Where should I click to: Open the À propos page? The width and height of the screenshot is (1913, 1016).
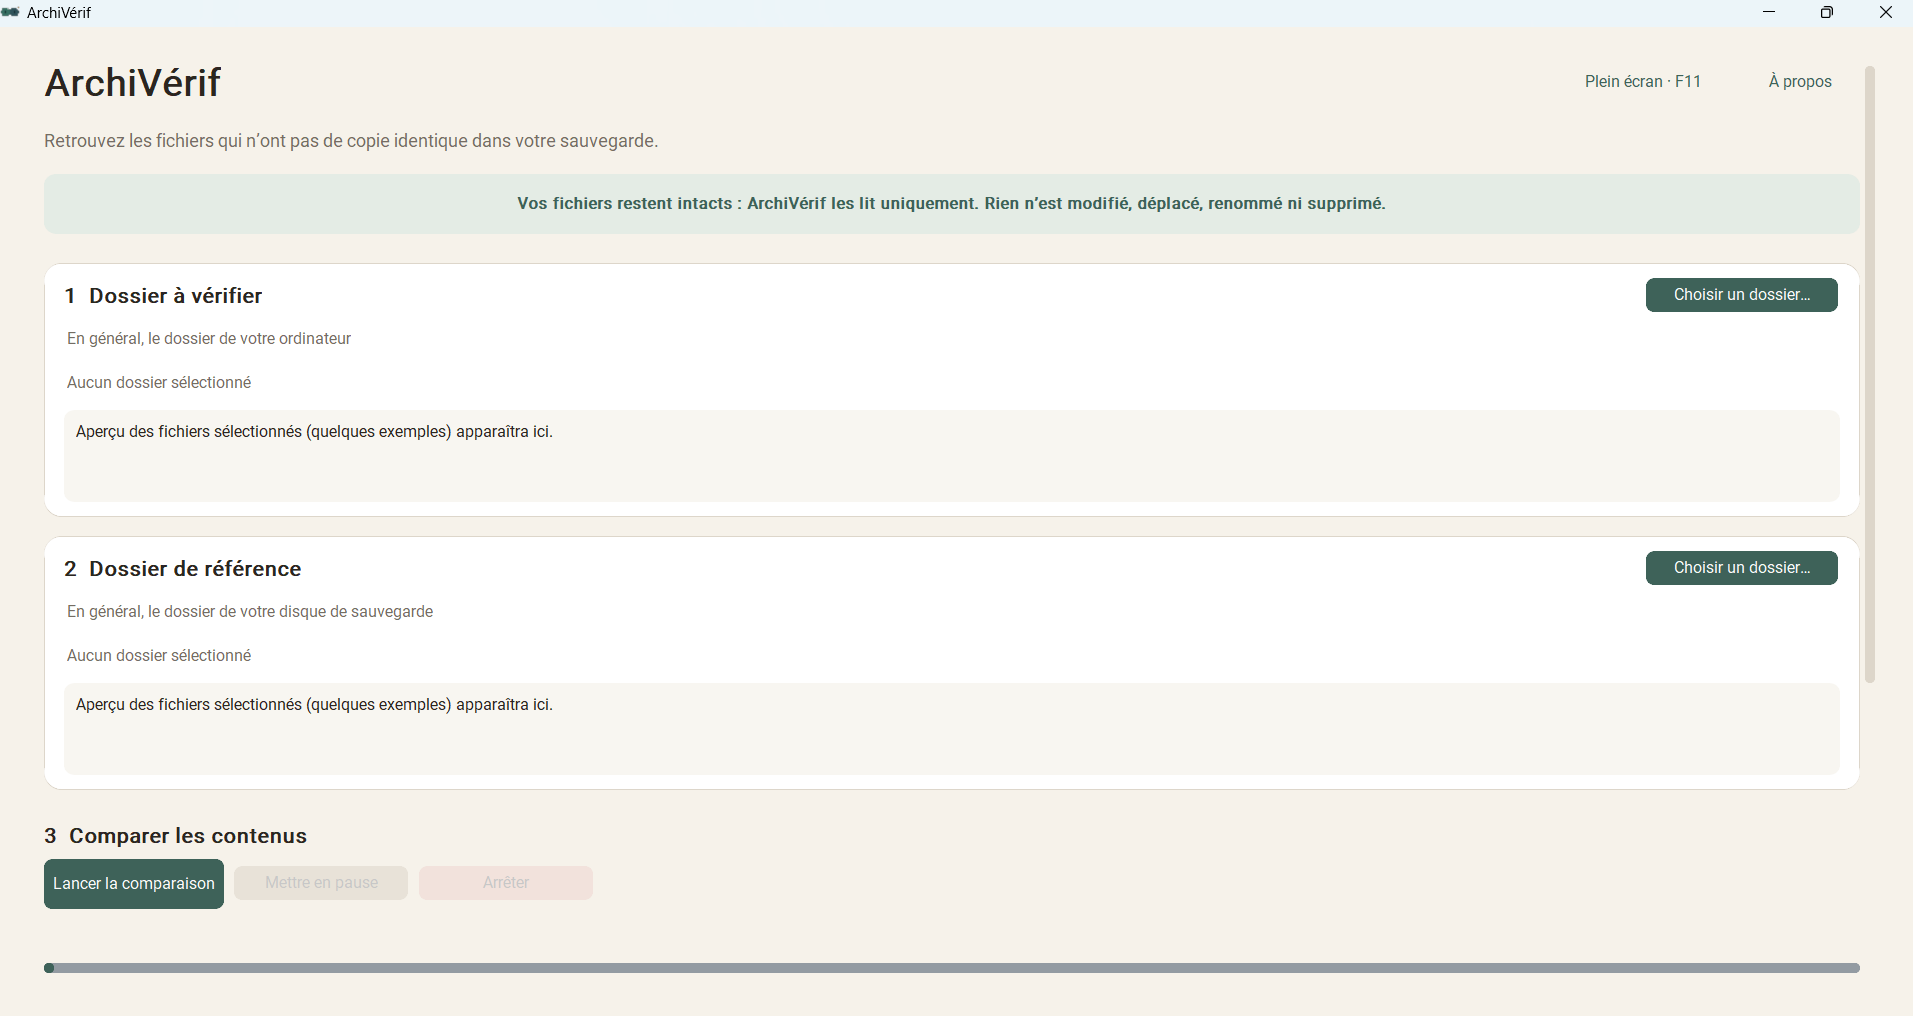tap(1800, 82)
